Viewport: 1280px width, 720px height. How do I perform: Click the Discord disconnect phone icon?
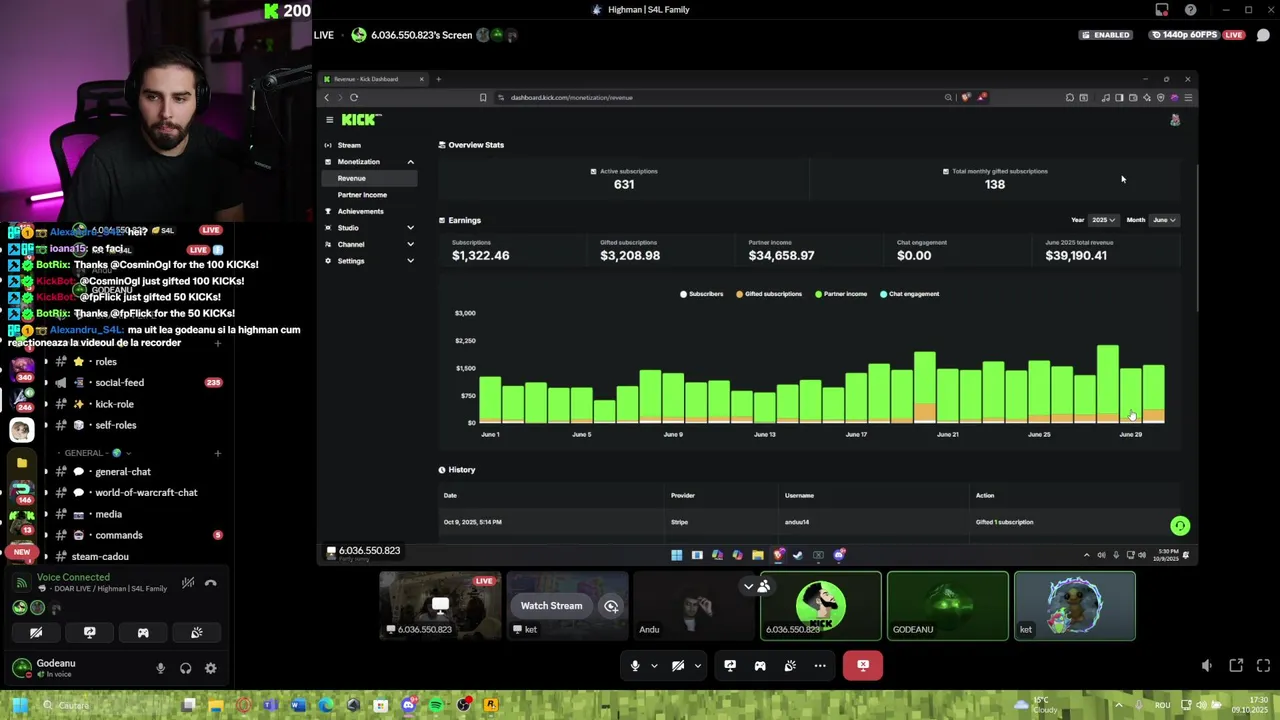(211, 583)
